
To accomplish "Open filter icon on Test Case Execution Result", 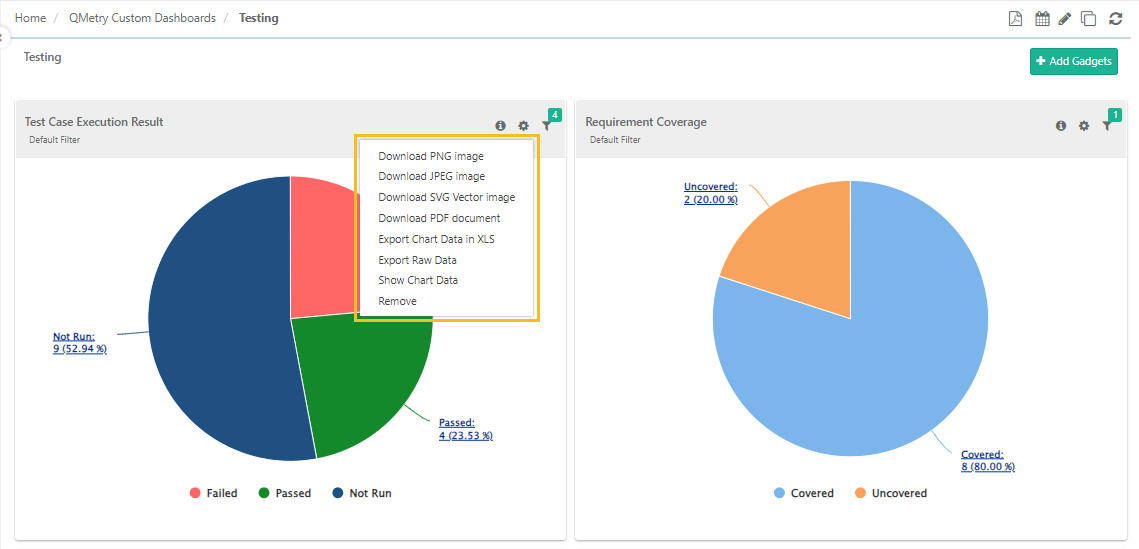I will click(546, 126).
